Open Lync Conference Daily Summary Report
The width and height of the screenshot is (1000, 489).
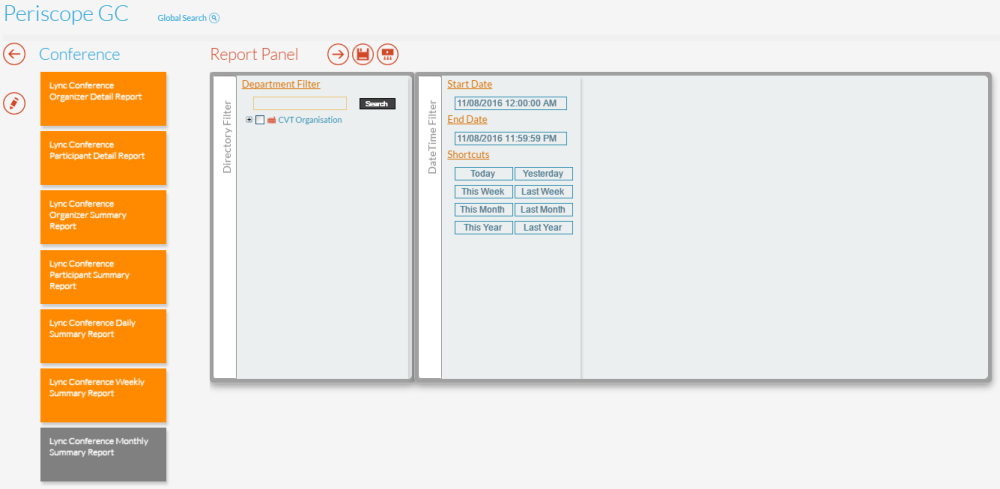[103, 336]
